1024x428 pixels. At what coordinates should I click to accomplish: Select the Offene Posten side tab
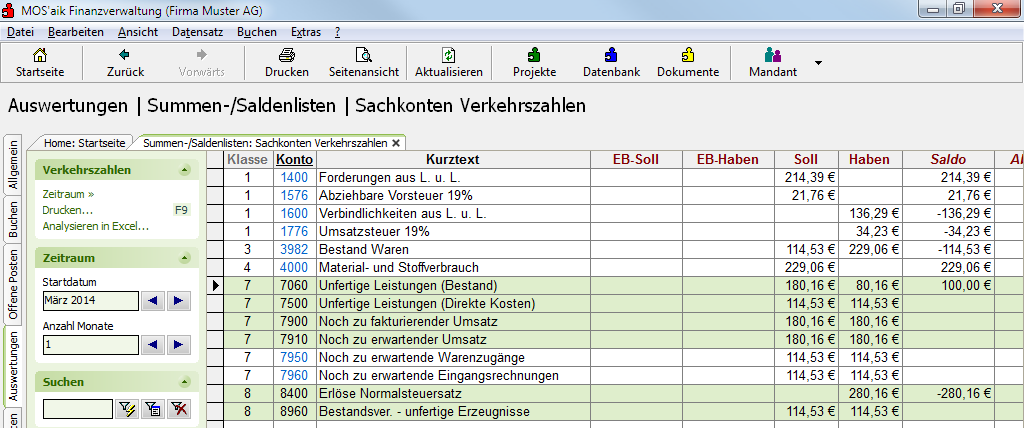coord(13,286)
